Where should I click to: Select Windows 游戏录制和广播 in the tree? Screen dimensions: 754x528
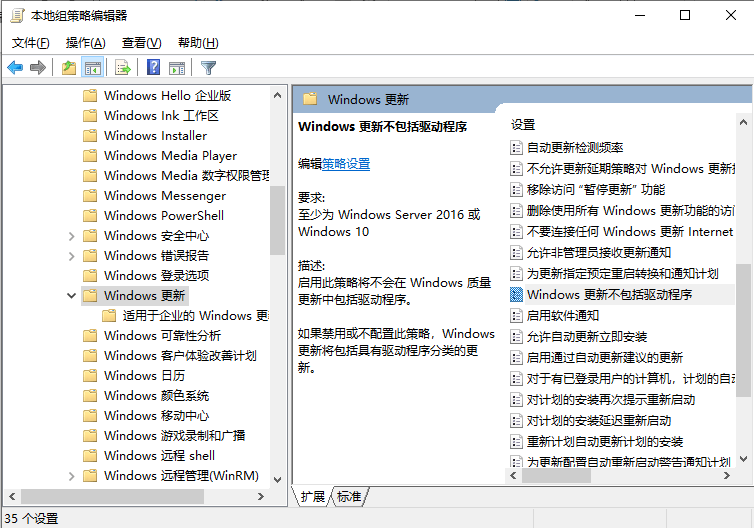coord(175,436)
